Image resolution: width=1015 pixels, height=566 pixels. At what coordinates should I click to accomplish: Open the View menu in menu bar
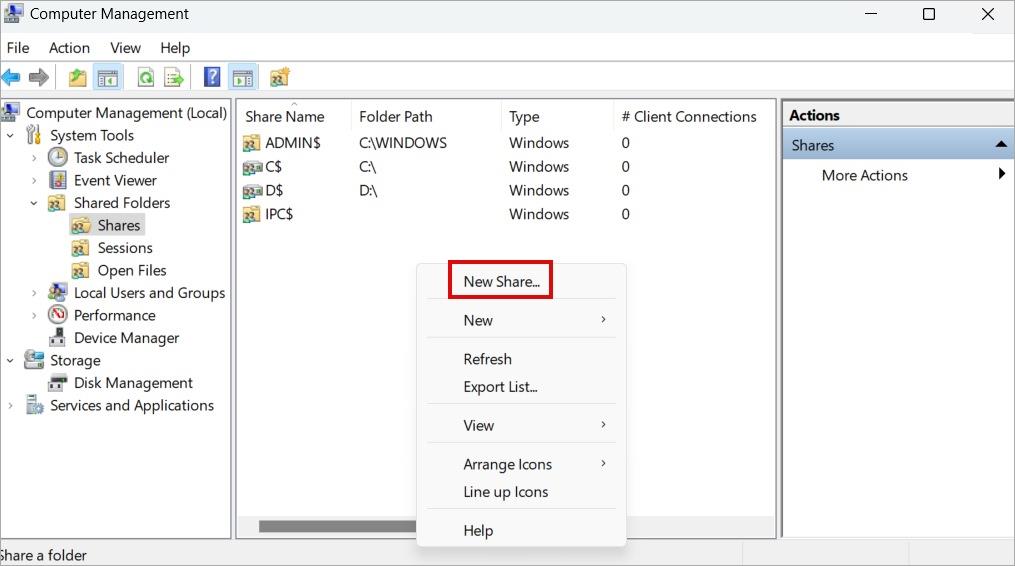pyautogui.click(x=125, y=48)
